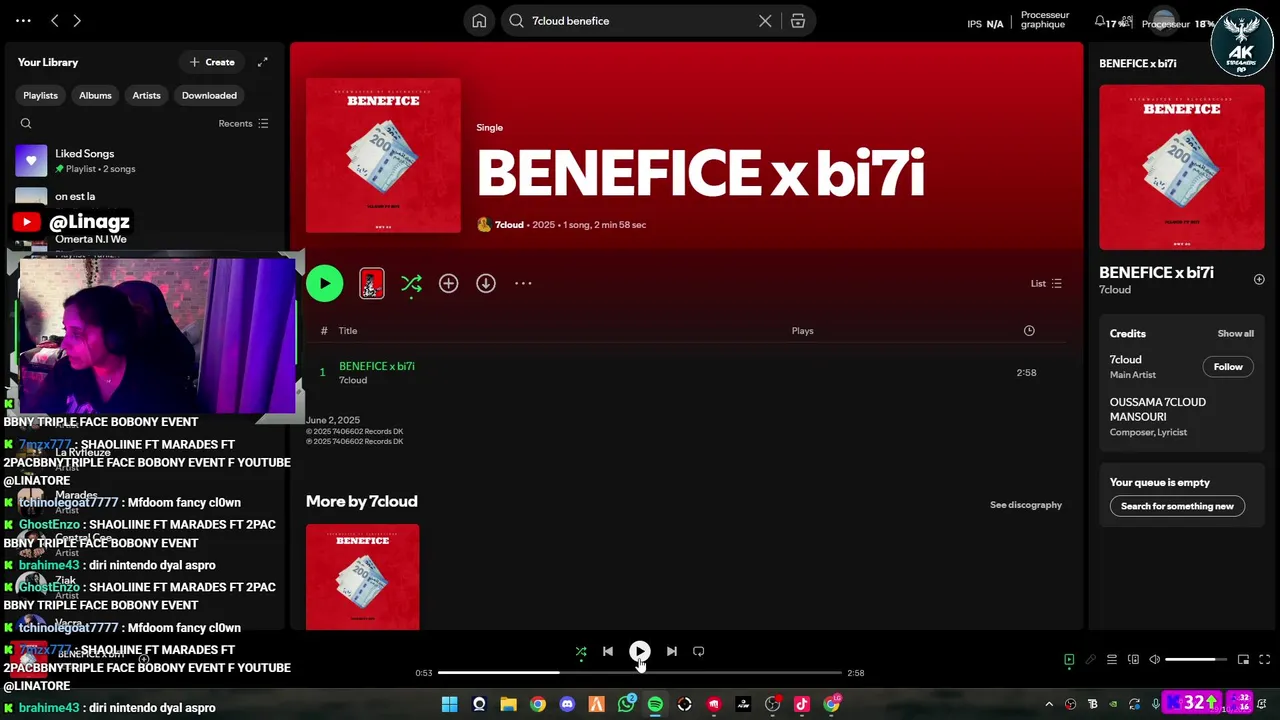1280x720 pixels.
Task: Mute the volume speaker icon
Action: (x=1155, y=660)
